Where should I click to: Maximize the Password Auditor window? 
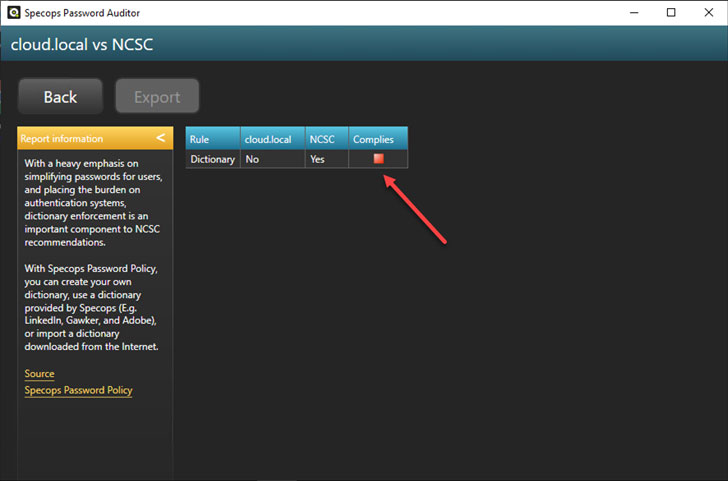coord(671,12)
